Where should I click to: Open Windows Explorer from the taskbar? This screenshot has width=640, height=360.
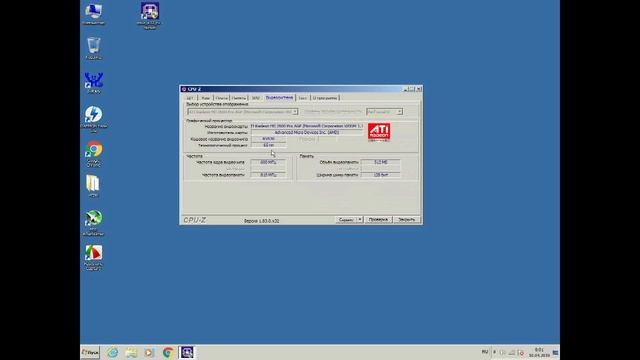click(131, 352)
